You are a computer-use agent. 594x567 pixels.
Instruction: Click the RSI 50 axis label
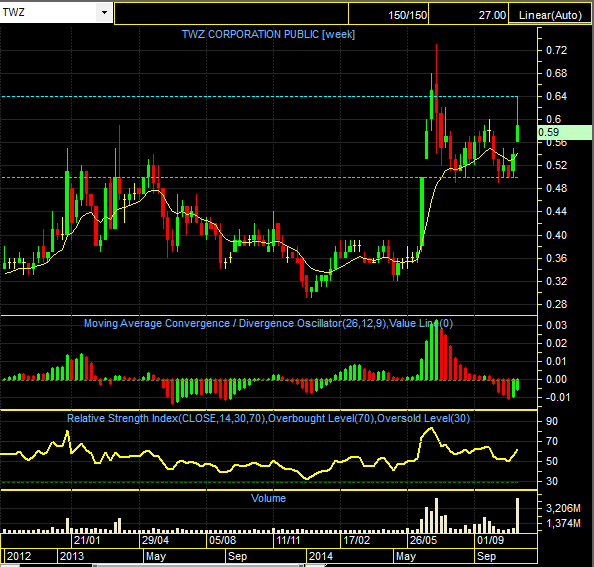click(x=552, y=461)
